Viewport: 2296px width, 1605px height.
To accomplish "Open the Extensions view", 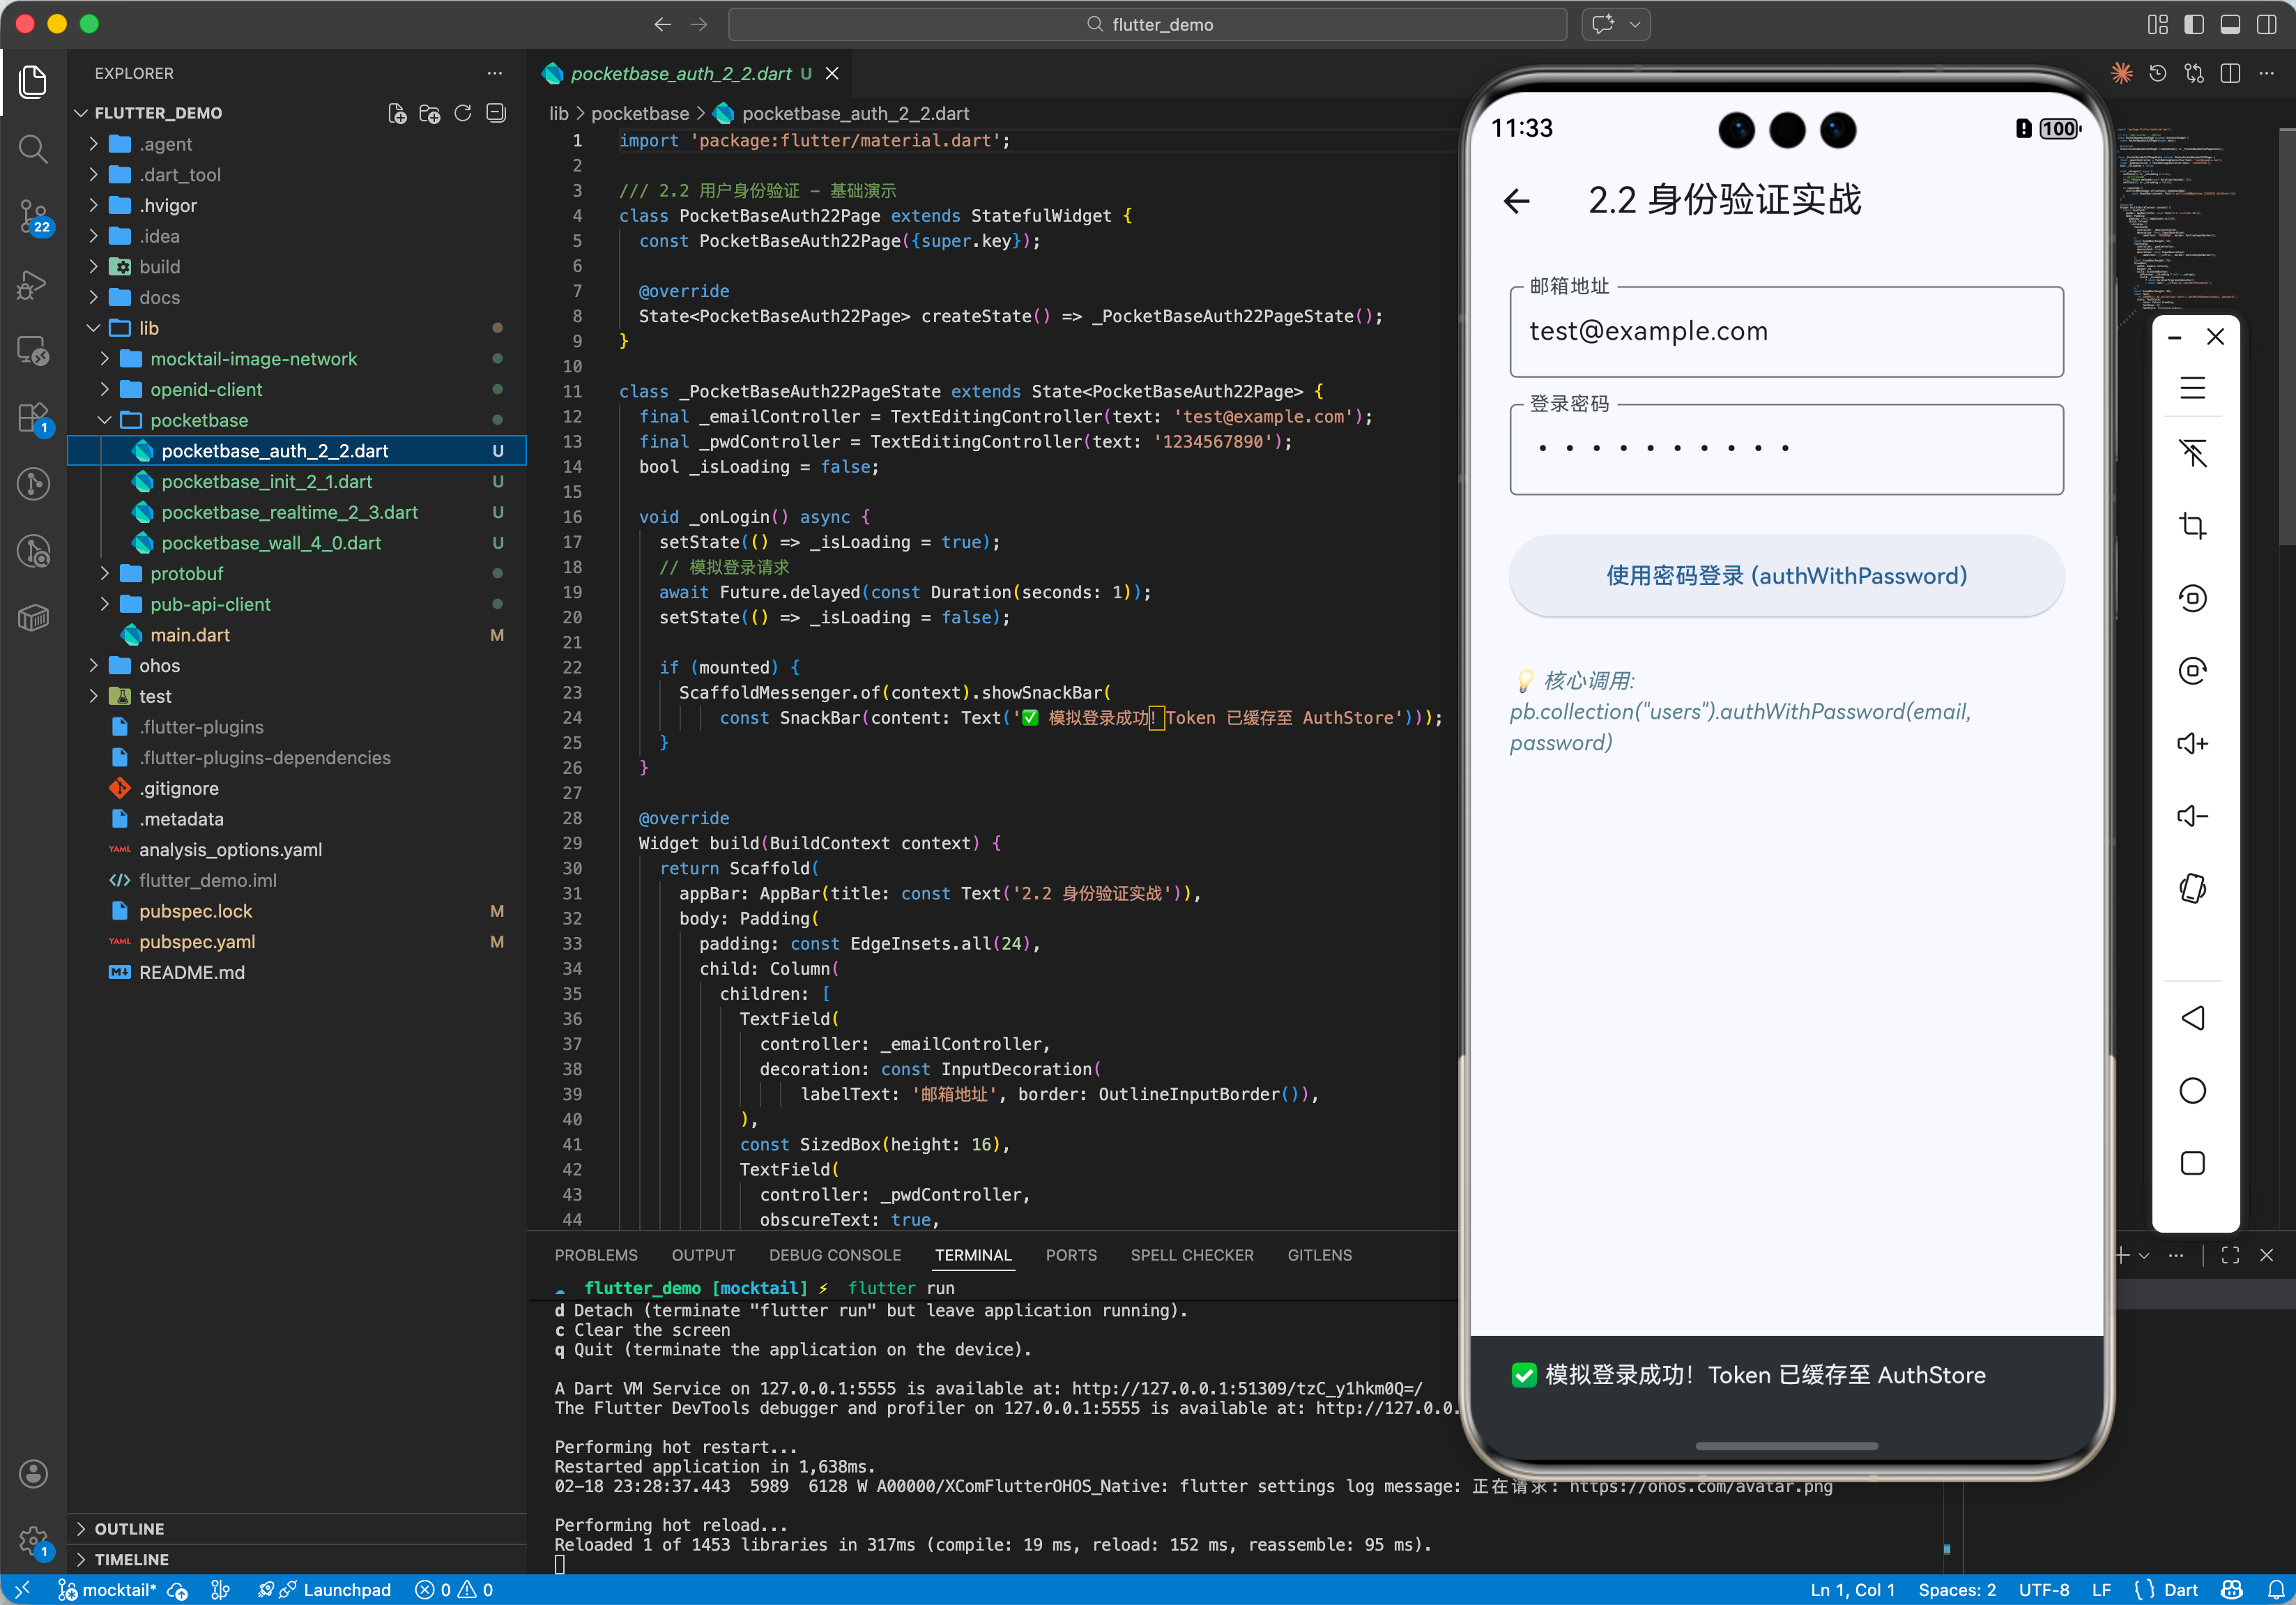I will click(x=33, y=417).
